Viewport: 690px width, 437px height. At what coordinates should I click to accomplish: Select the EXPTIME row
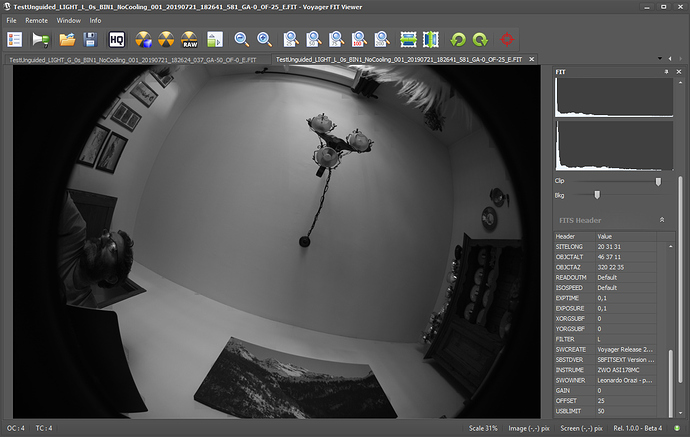pyautogui.click(x=605, y=298)
